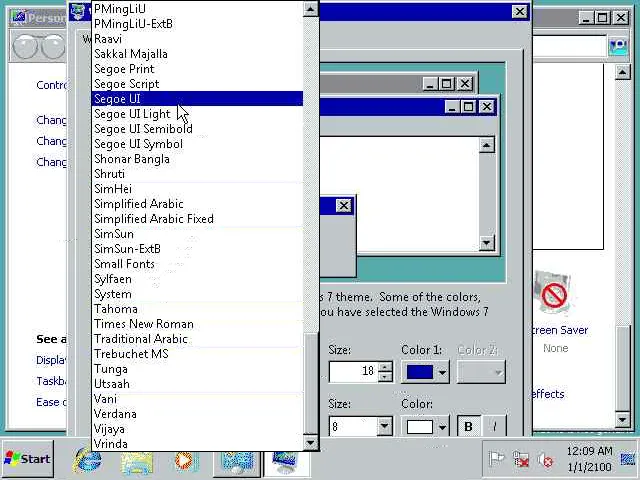Select Segoe Print font
The height and width of the screenshot is (480, 640).
click(198, 69)
